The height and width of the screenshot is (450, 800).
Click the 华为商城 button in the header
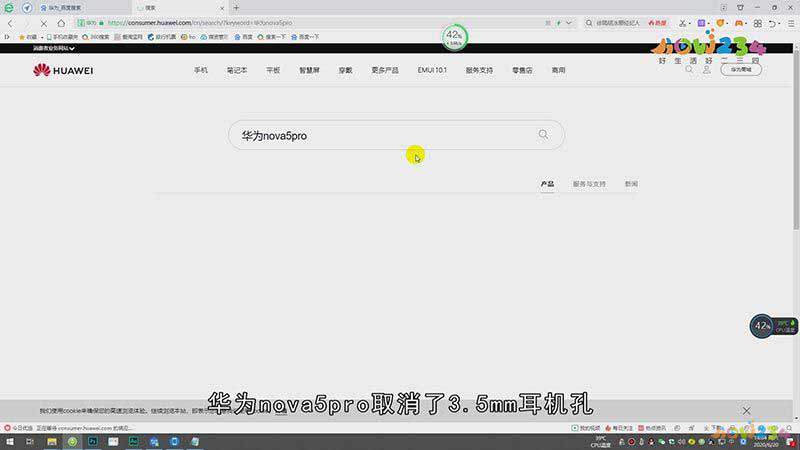[741, 69]
